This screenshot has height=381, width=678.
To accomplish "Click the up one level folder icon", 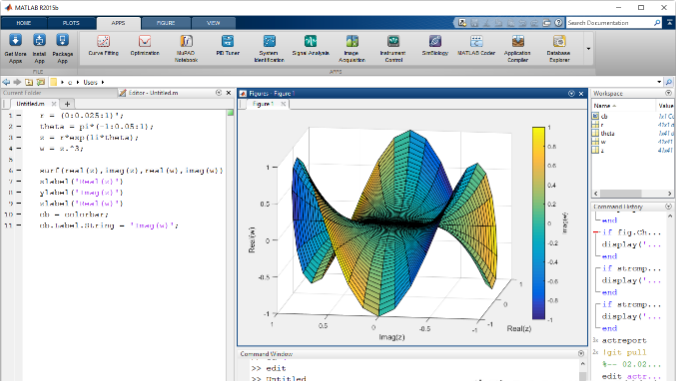I will (x=29, y=82).
